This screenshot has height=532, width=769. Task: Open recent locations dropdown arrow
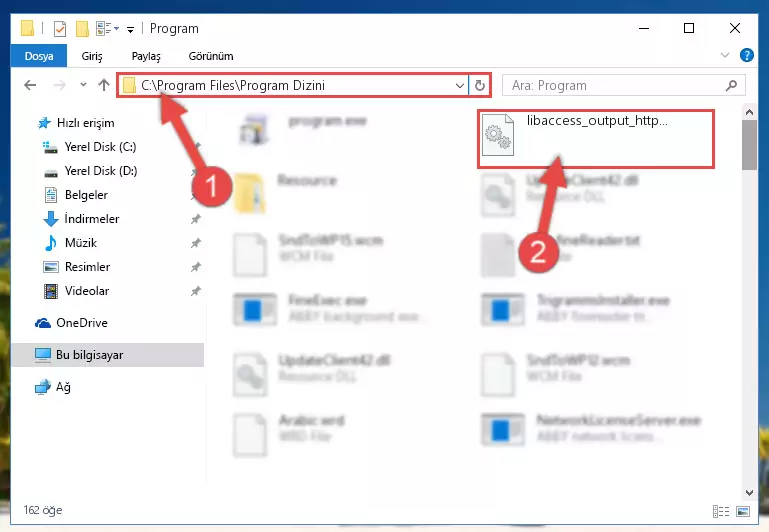[x=83, y=85]
